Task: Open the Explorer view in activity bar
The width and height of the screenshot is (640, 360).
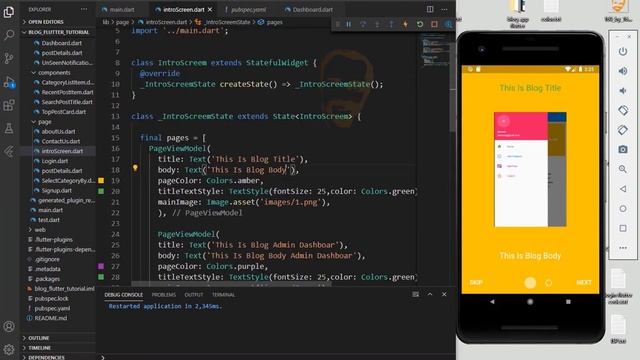Action: (x=9, y=12)
